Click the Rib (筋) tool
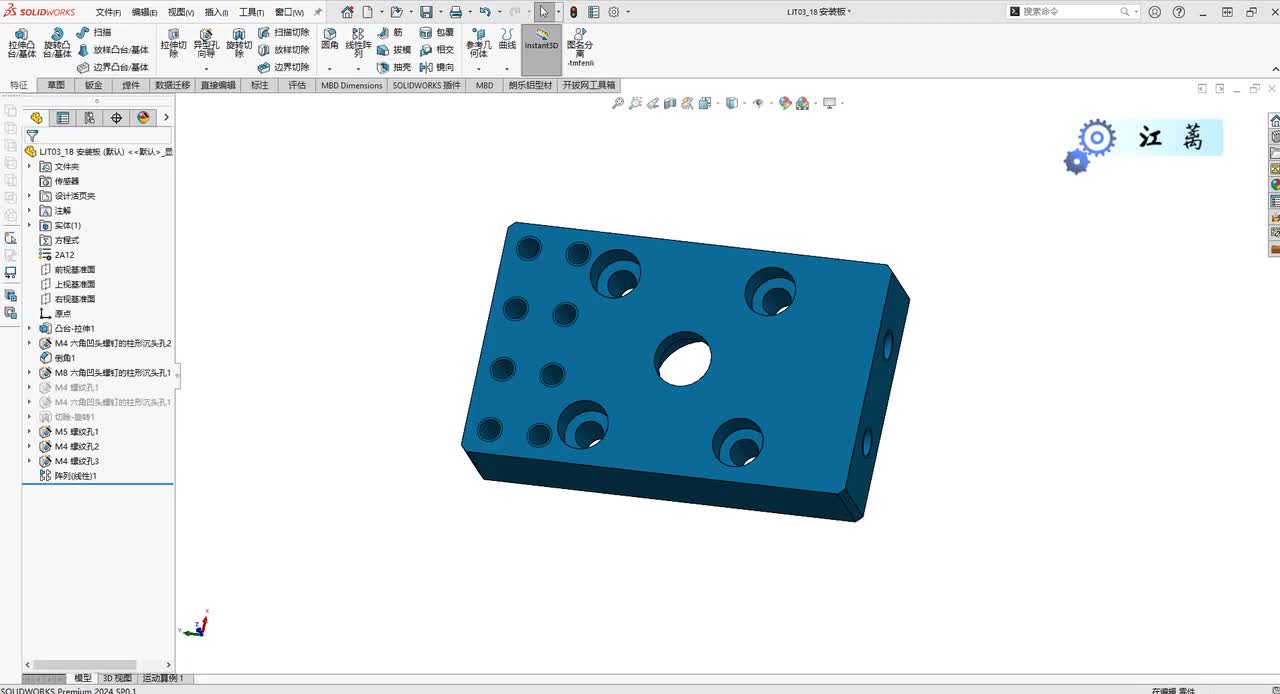 point(390,32)
